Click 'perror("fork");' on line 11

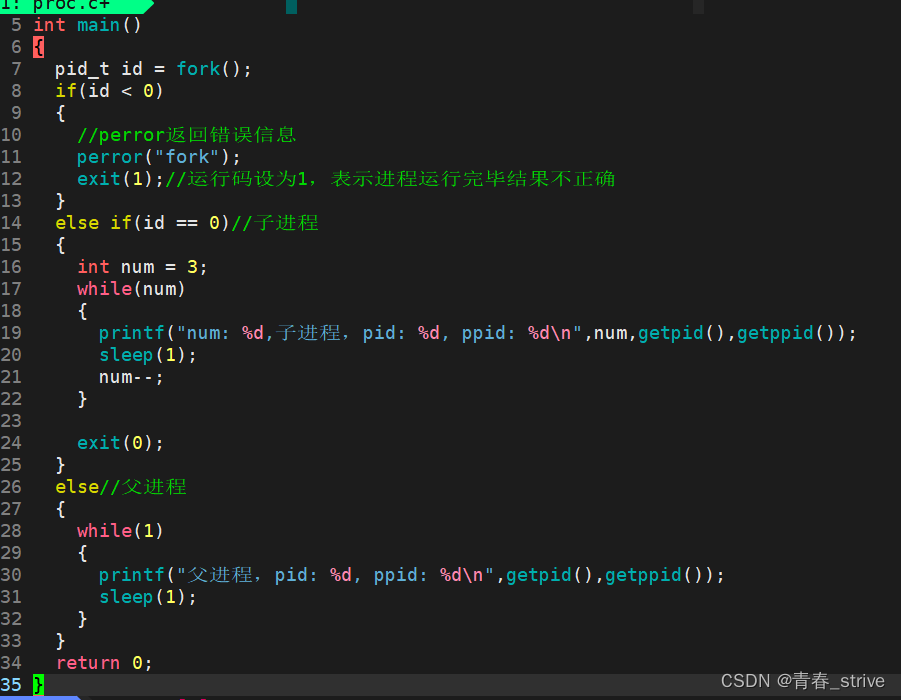[159, 157]
